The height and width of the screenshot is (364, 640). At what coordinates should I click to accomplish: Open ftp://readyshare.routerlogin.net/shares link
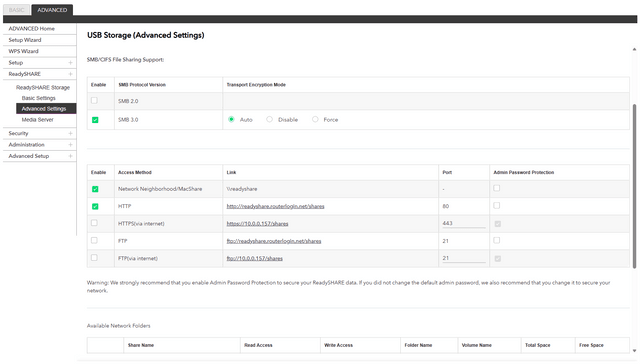tap(274, 241)
